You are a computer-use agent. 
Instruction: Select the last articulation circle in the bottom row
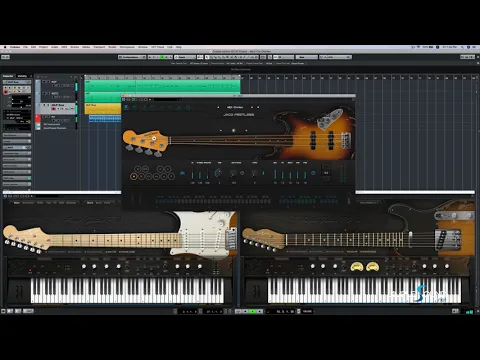(x=171, y=176)
